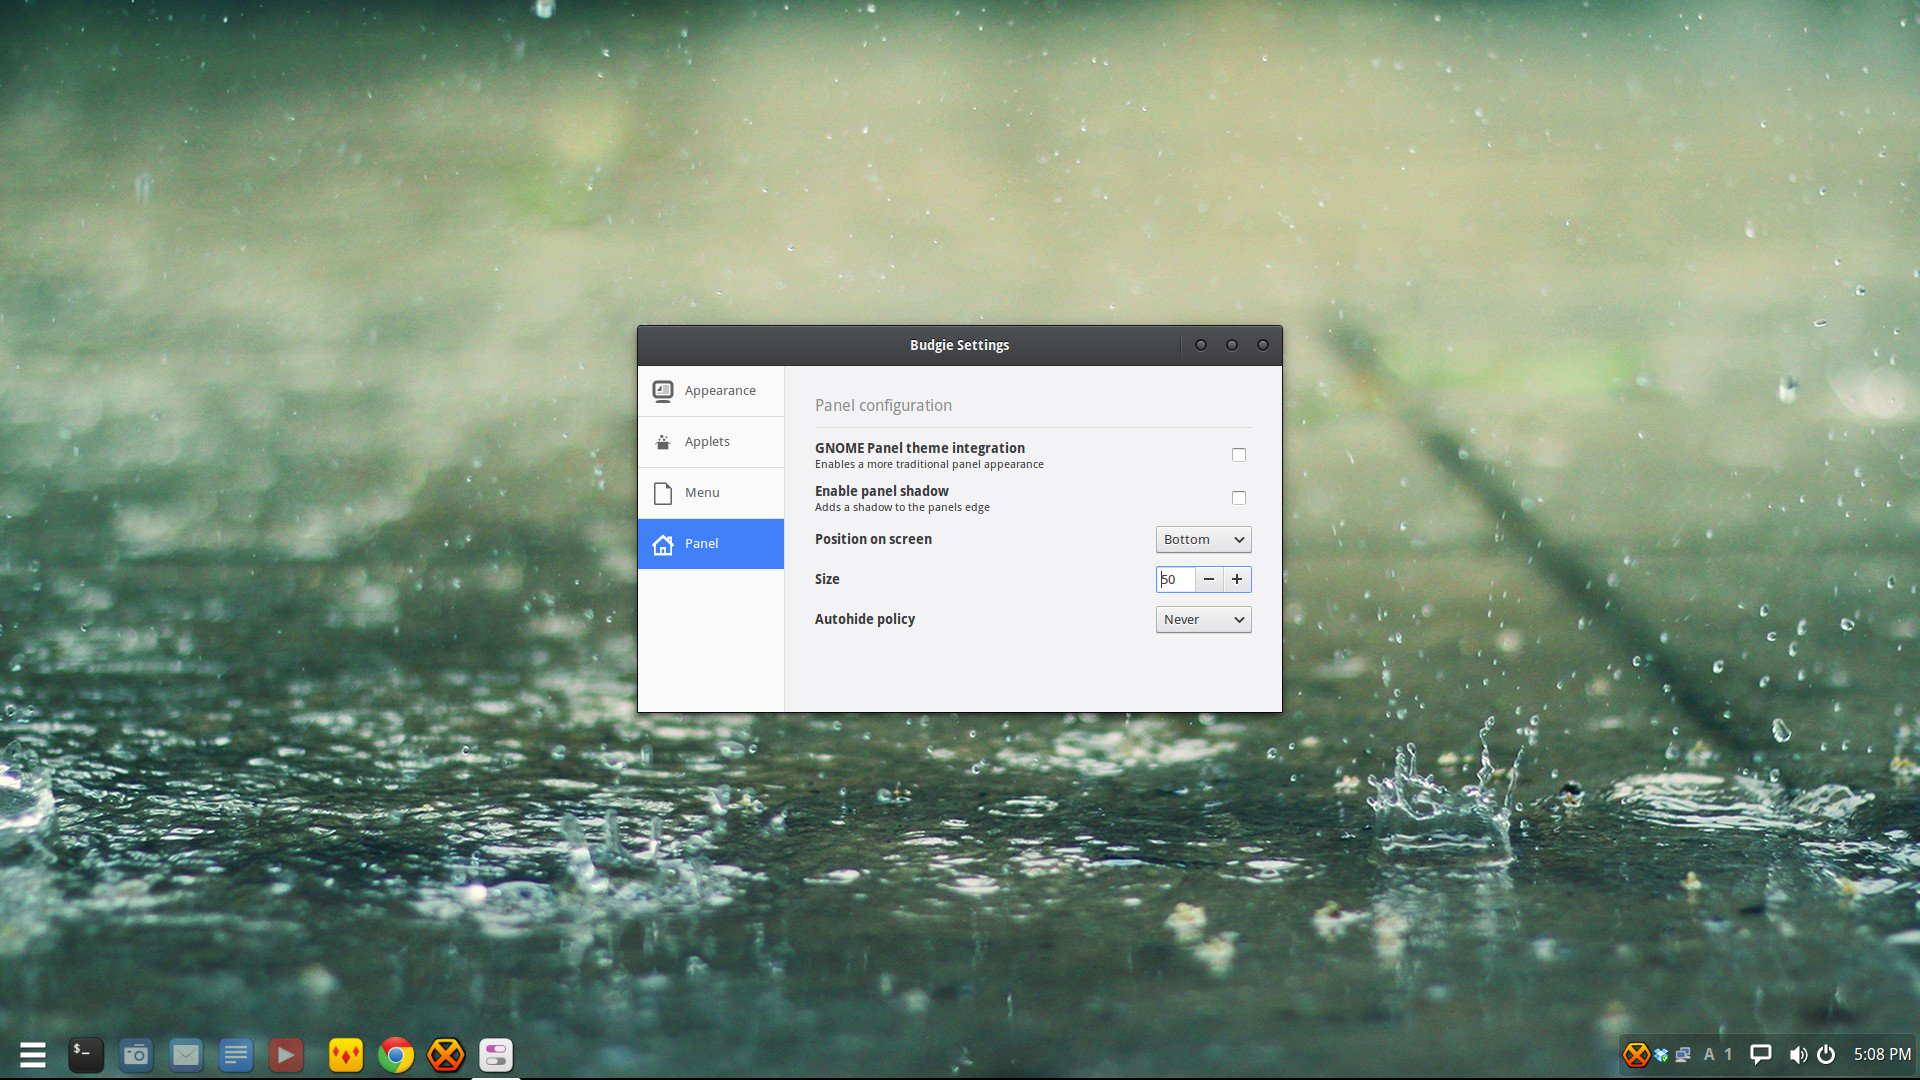Click the 'Position on screen' label
1920x1080 pixels.
coord(873,540)
